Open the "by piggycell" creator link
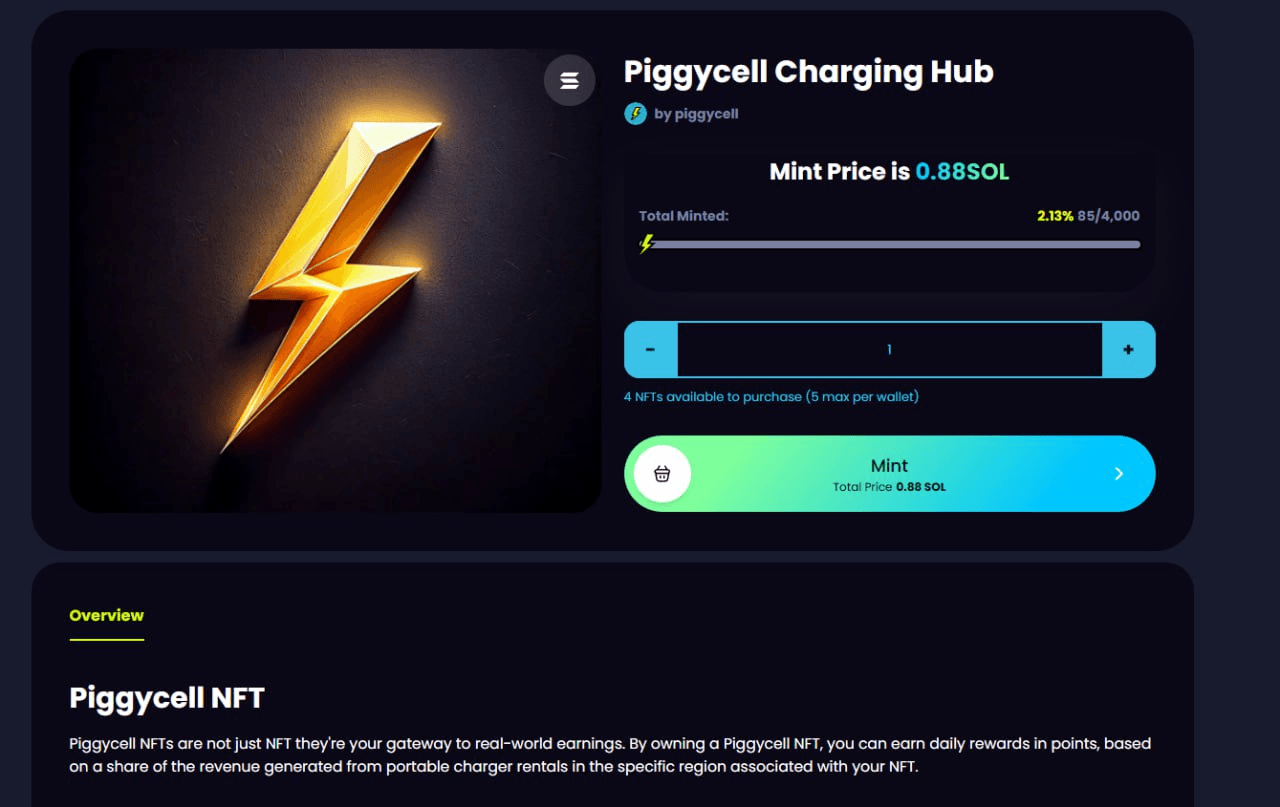 click(696, 114)
